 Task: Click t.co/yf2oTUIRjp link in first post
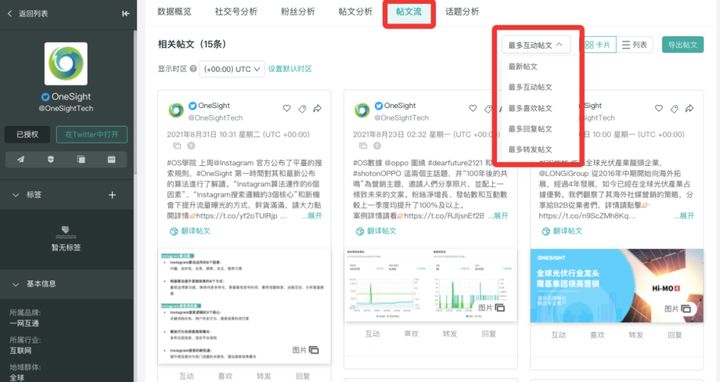click(x=237, y=216)
